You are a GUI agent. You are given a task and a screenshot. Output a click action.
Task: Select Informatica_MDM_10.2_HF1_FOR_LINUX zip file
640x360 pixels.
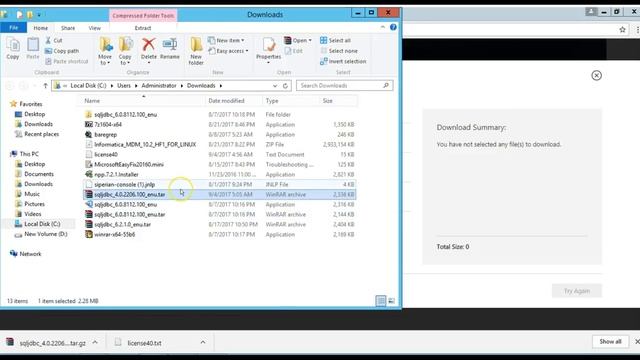tap(220, 144)
